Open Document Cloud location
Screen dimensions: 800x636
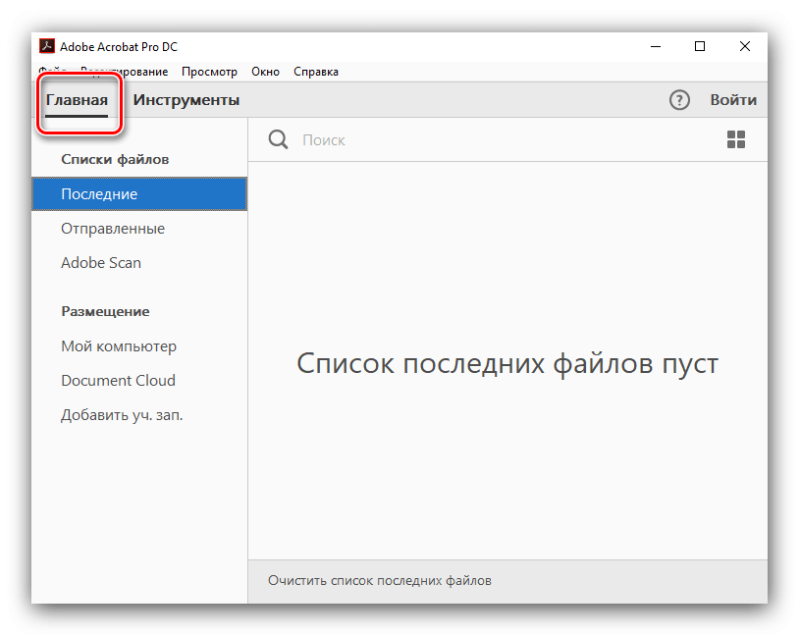(x=118, y=380)
